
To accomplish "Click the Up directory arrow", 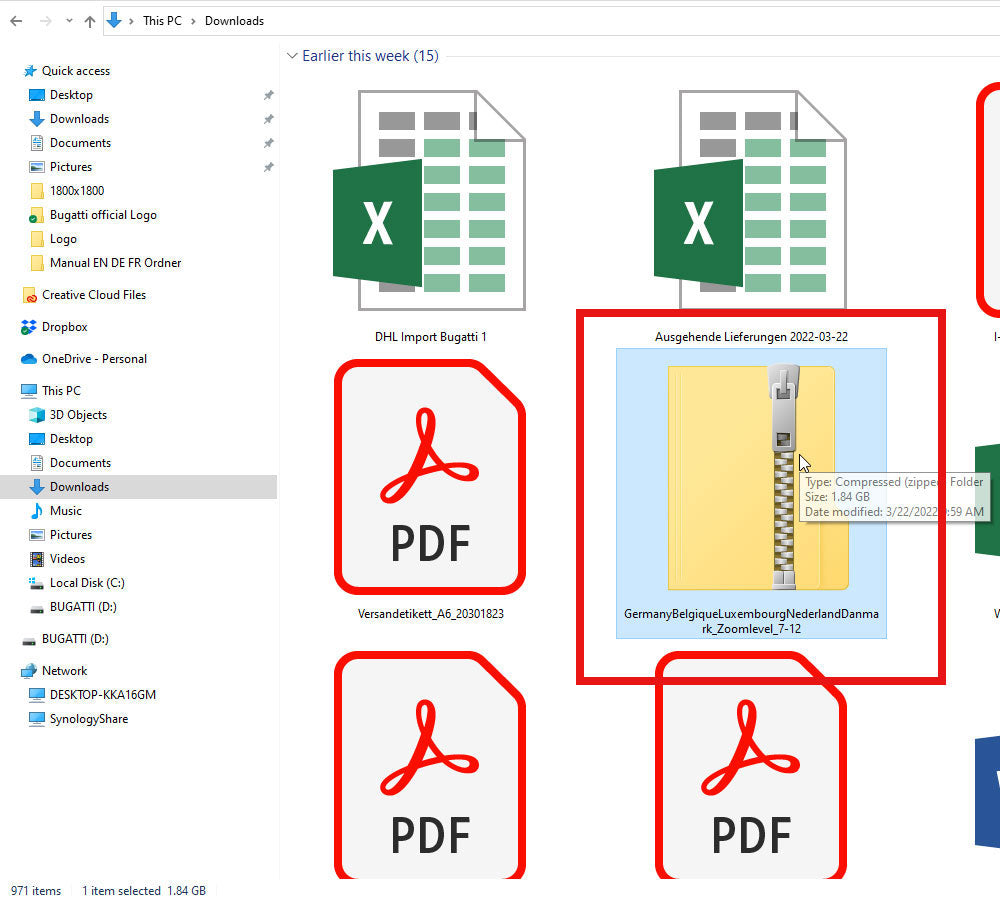I will point(90,21).
